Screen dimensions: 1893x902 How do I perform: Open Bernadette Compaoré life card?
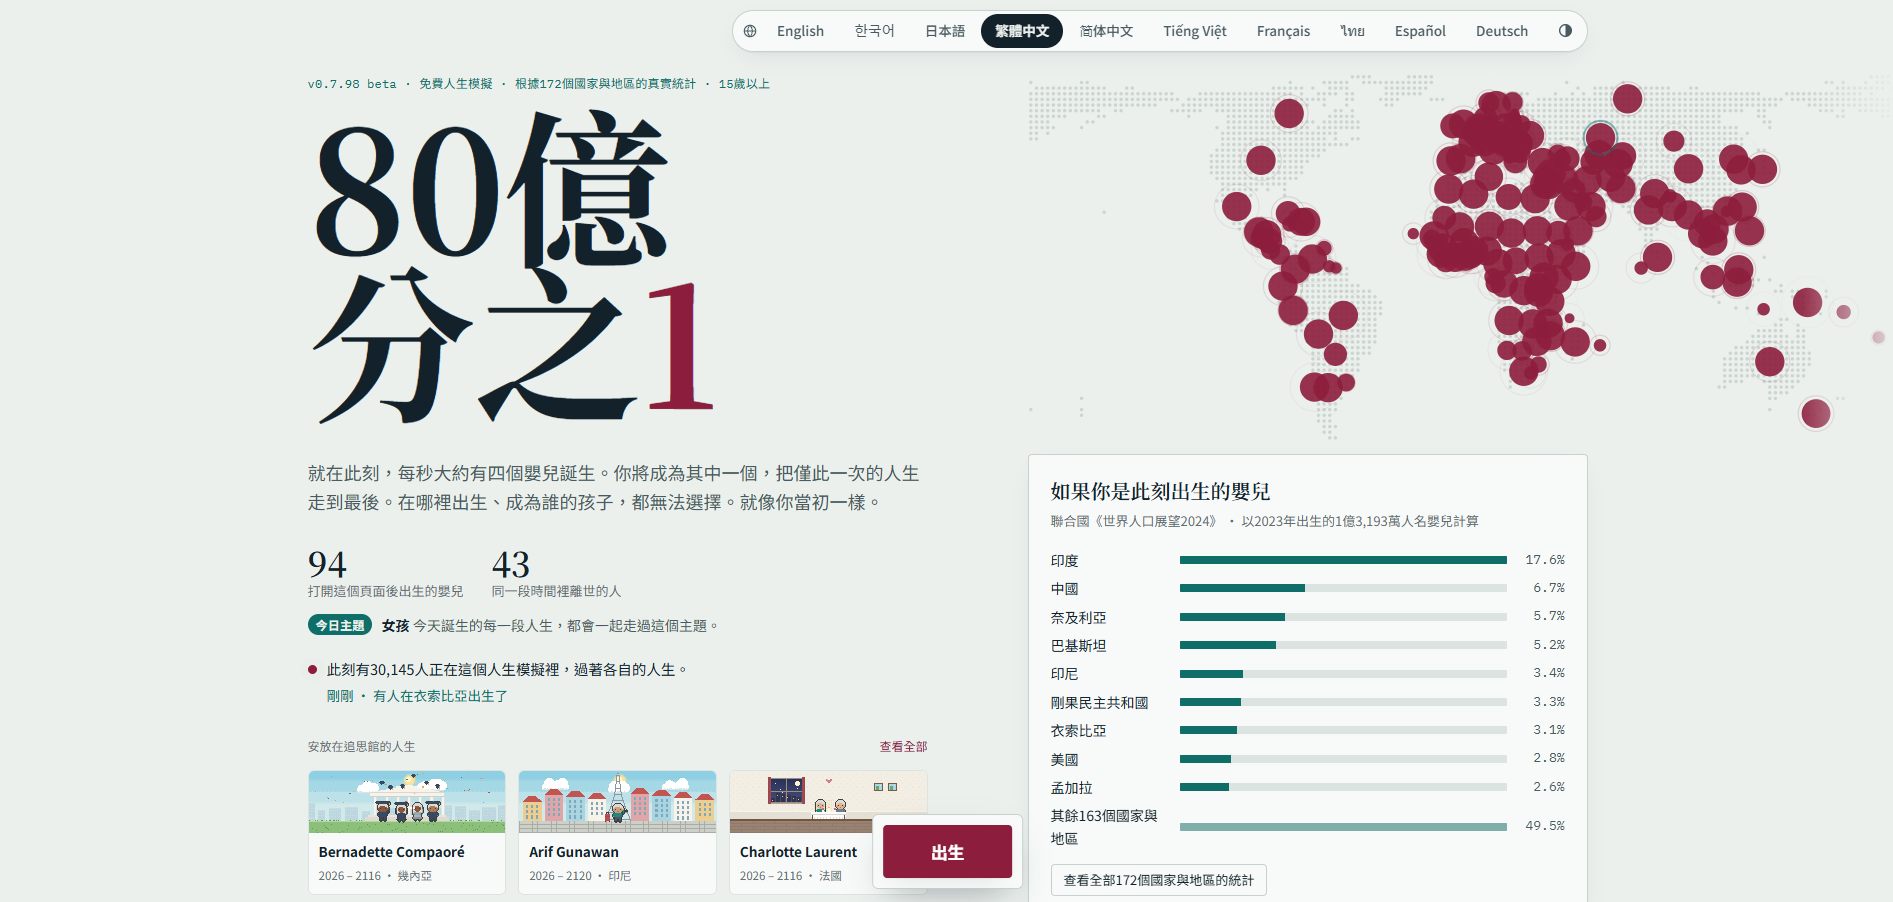pos(407,832)
